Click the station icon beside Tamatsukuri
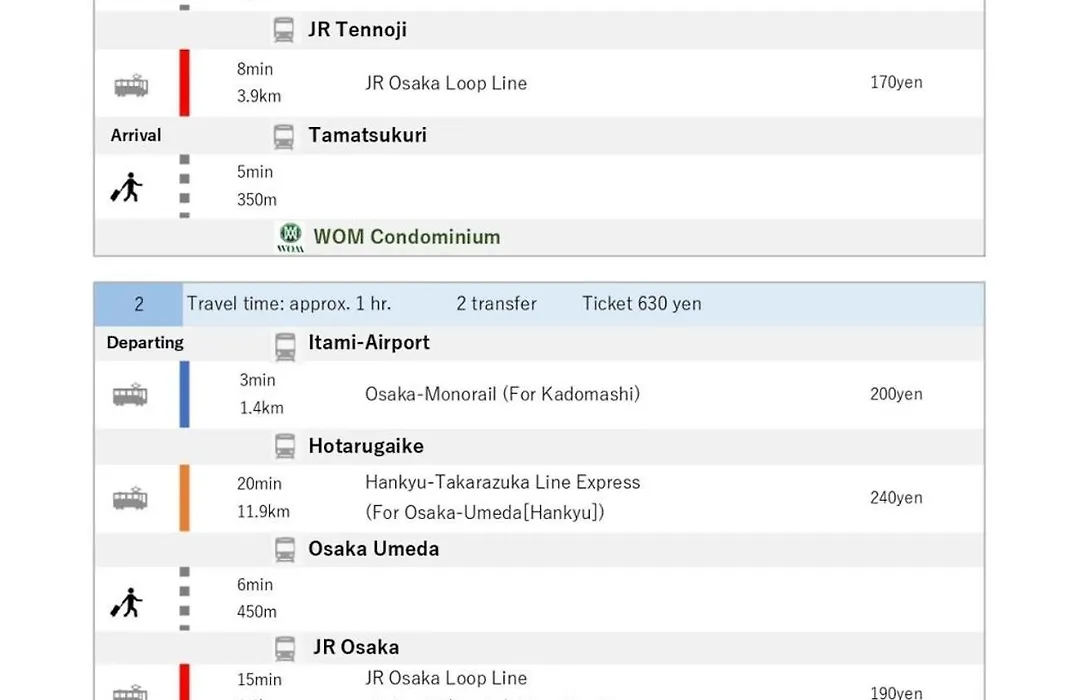Viewport: 1080px width, 700px height. (x=283, y=136)
